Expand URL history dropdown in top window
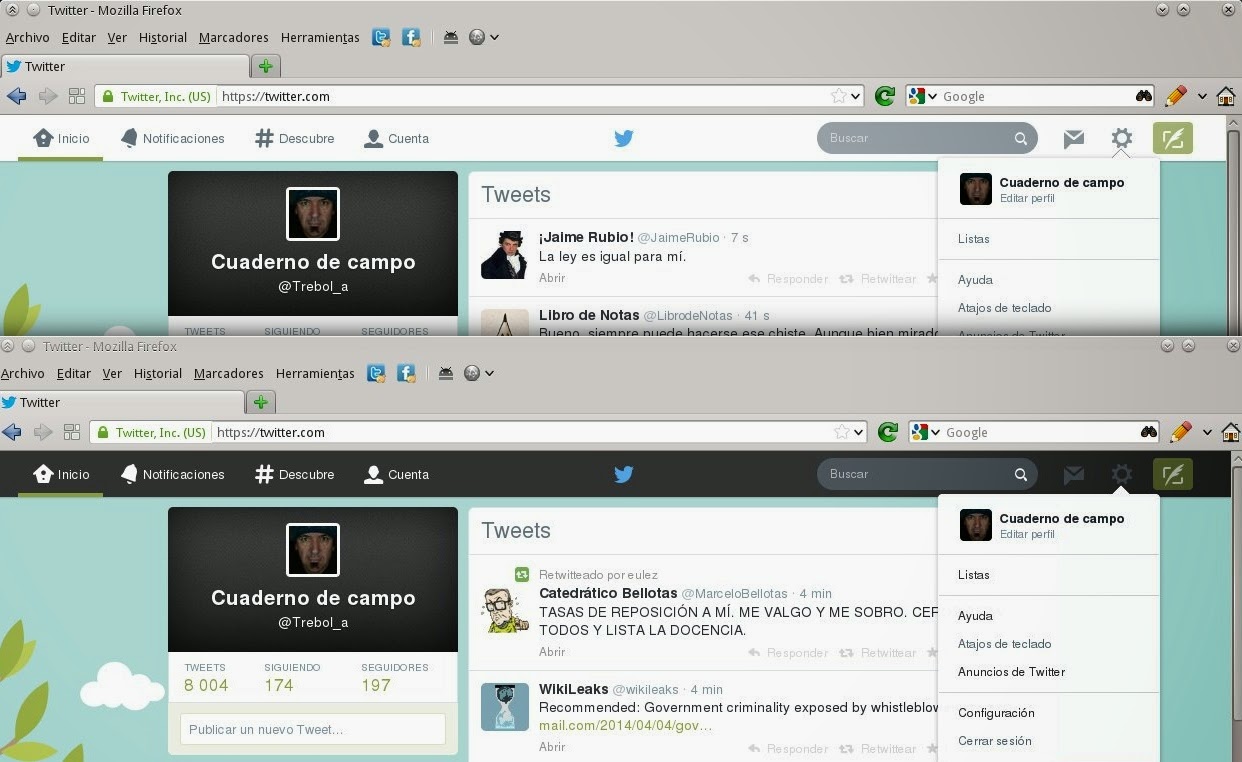1242x762 pixels. click(856, 96)
